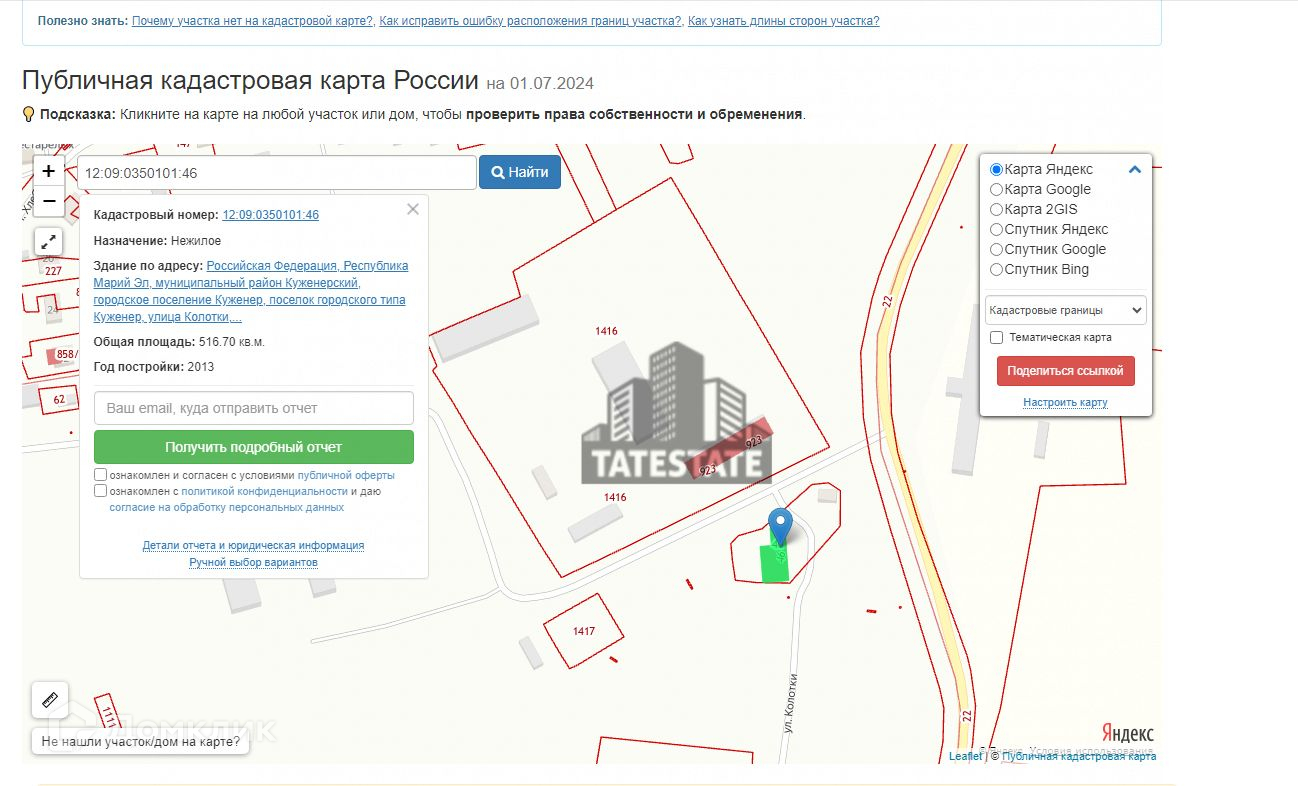This screenshot has width=1298, height=786.
Task: Switch to Спутник Google imagery
Action: pos(996,250)
